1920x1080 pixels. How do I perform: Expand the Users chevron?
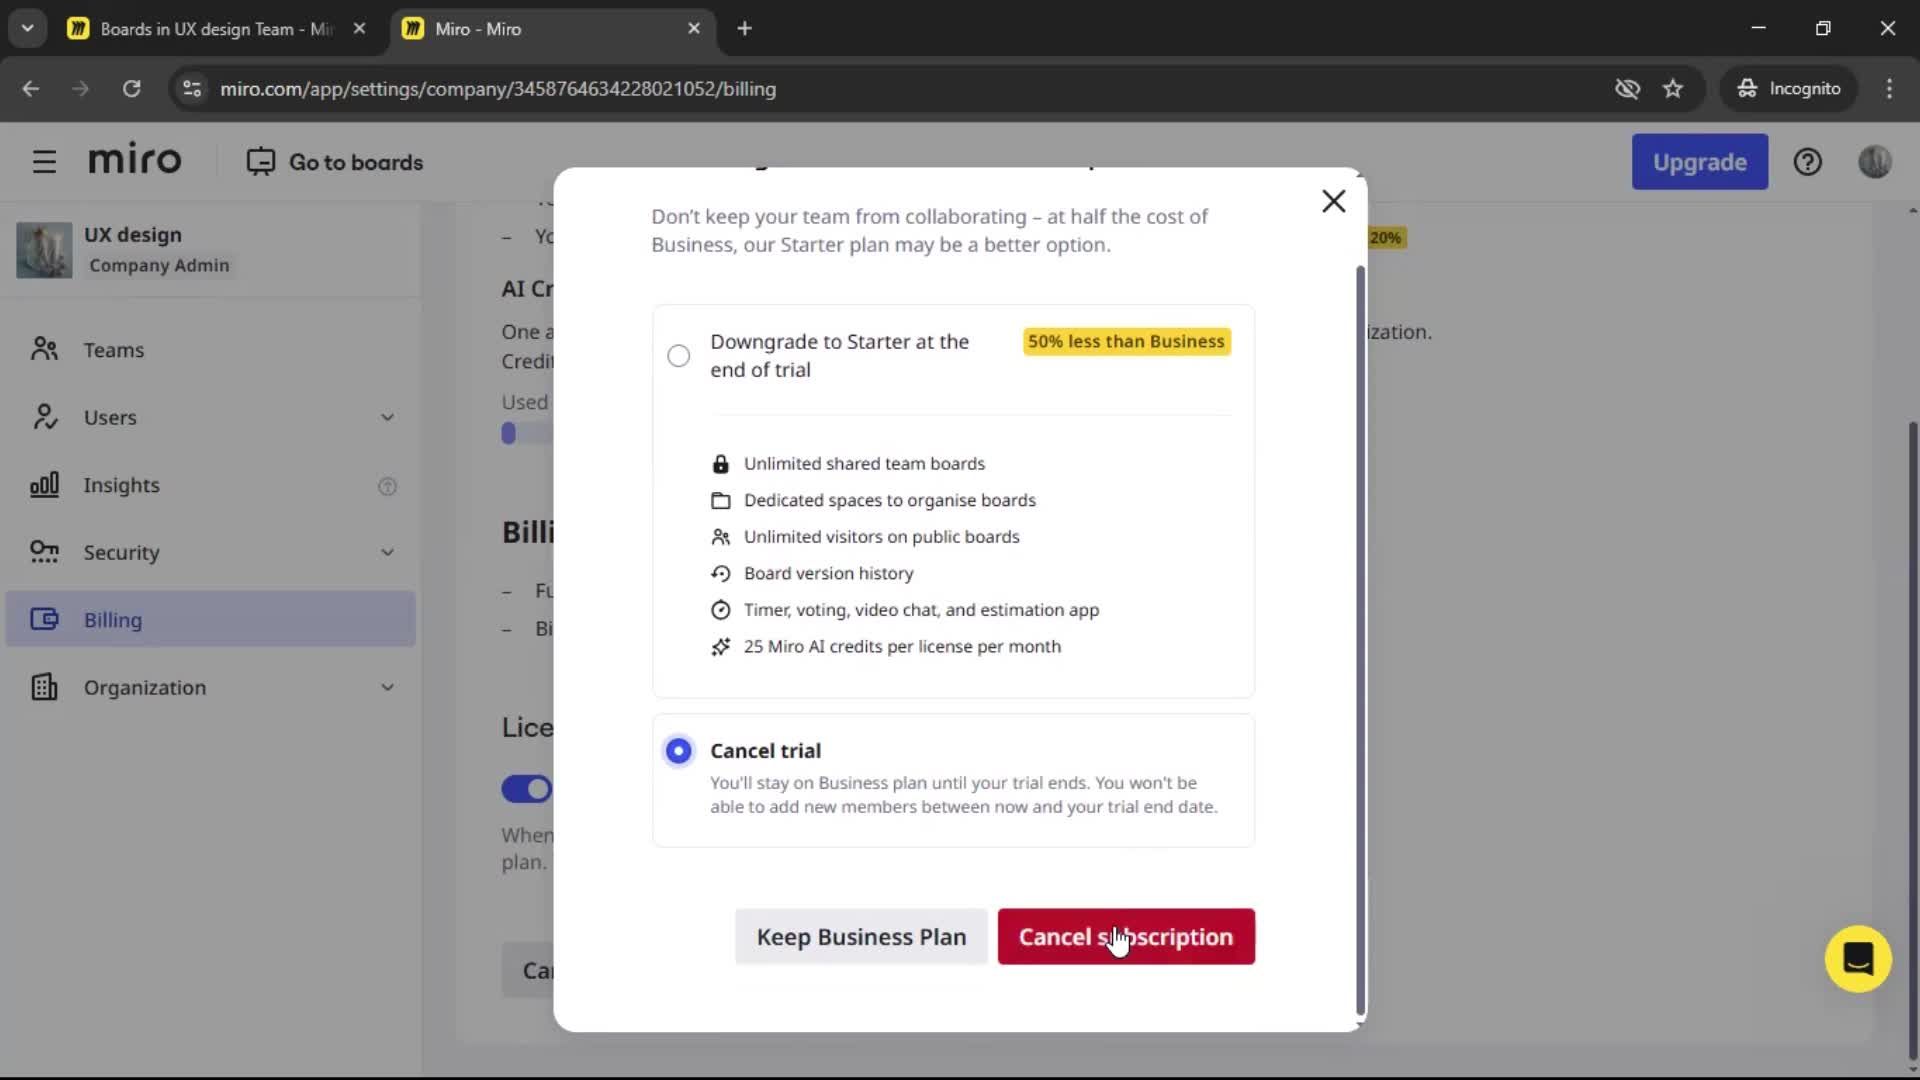[387, 418]
